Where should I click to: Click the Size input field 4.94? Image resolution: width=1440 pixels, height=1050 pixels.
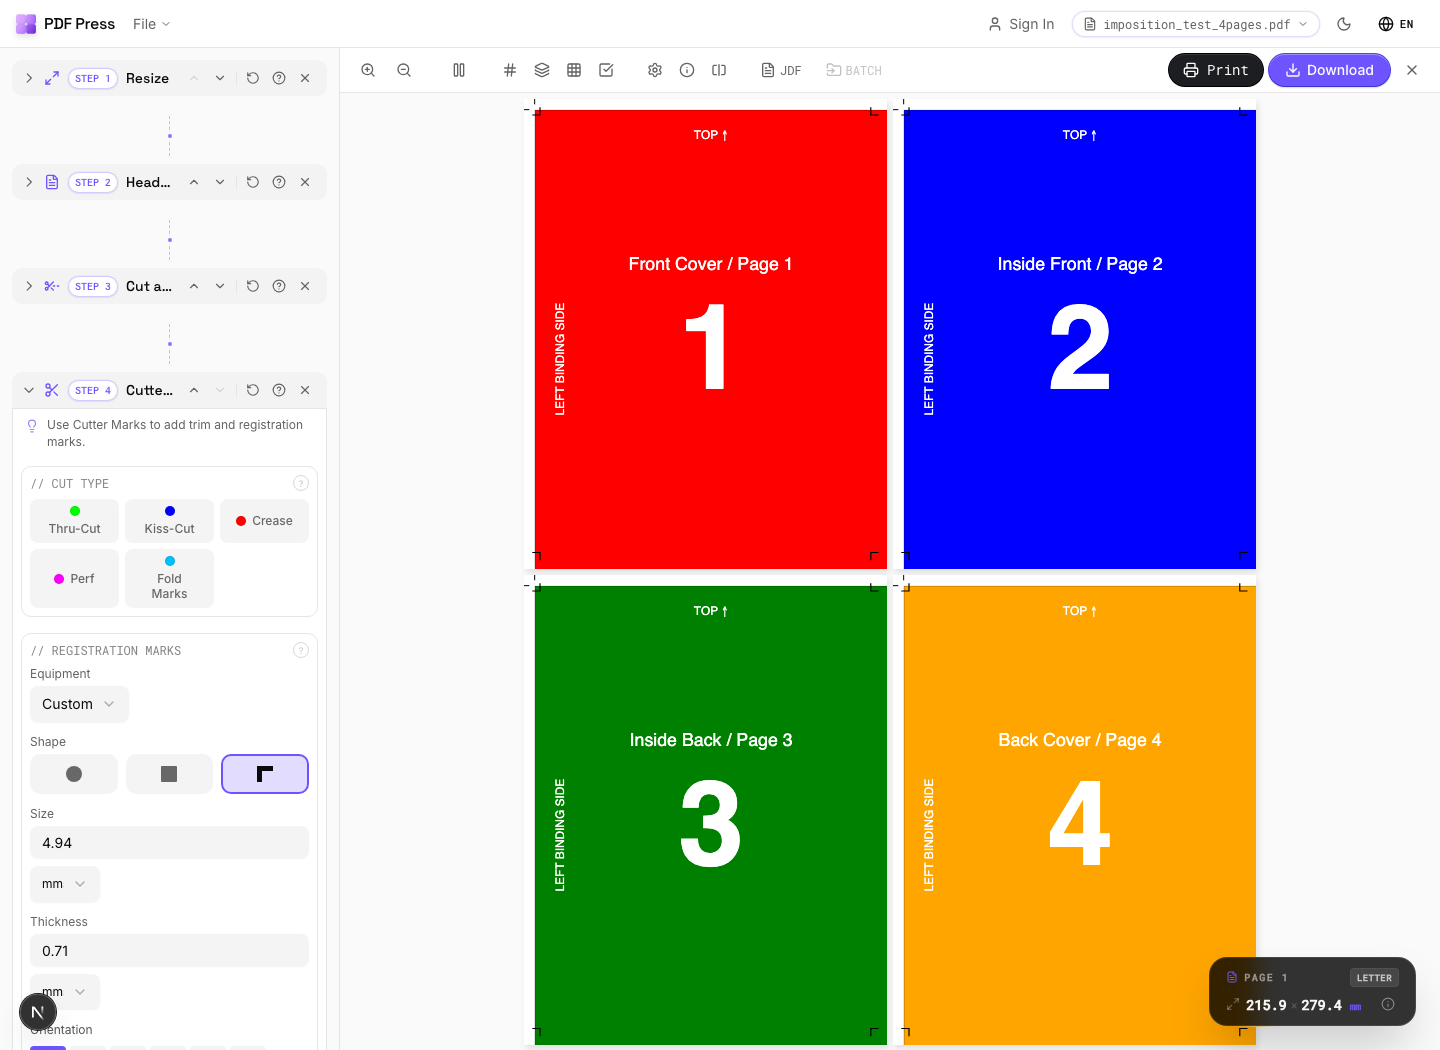[x=169, y=843]
